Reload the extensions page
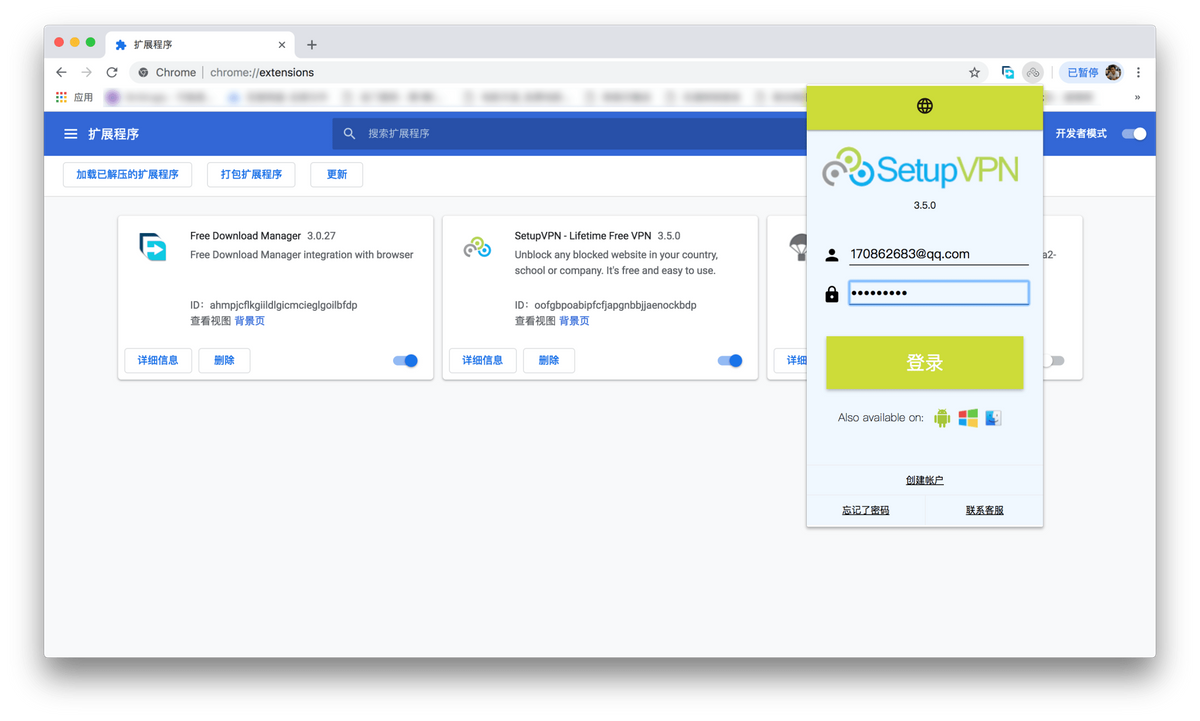 pyautogui.click(x=112, y=72)
